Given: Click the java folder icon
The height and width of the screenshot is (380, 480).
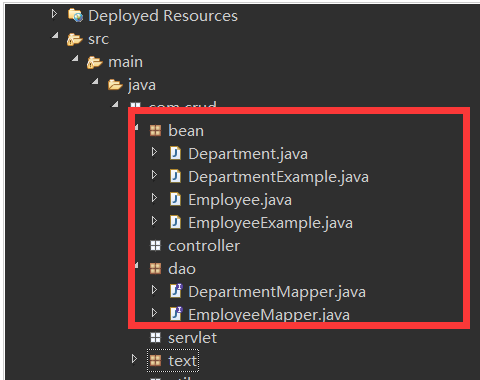Looking at the screenshot, I should 115,85.
